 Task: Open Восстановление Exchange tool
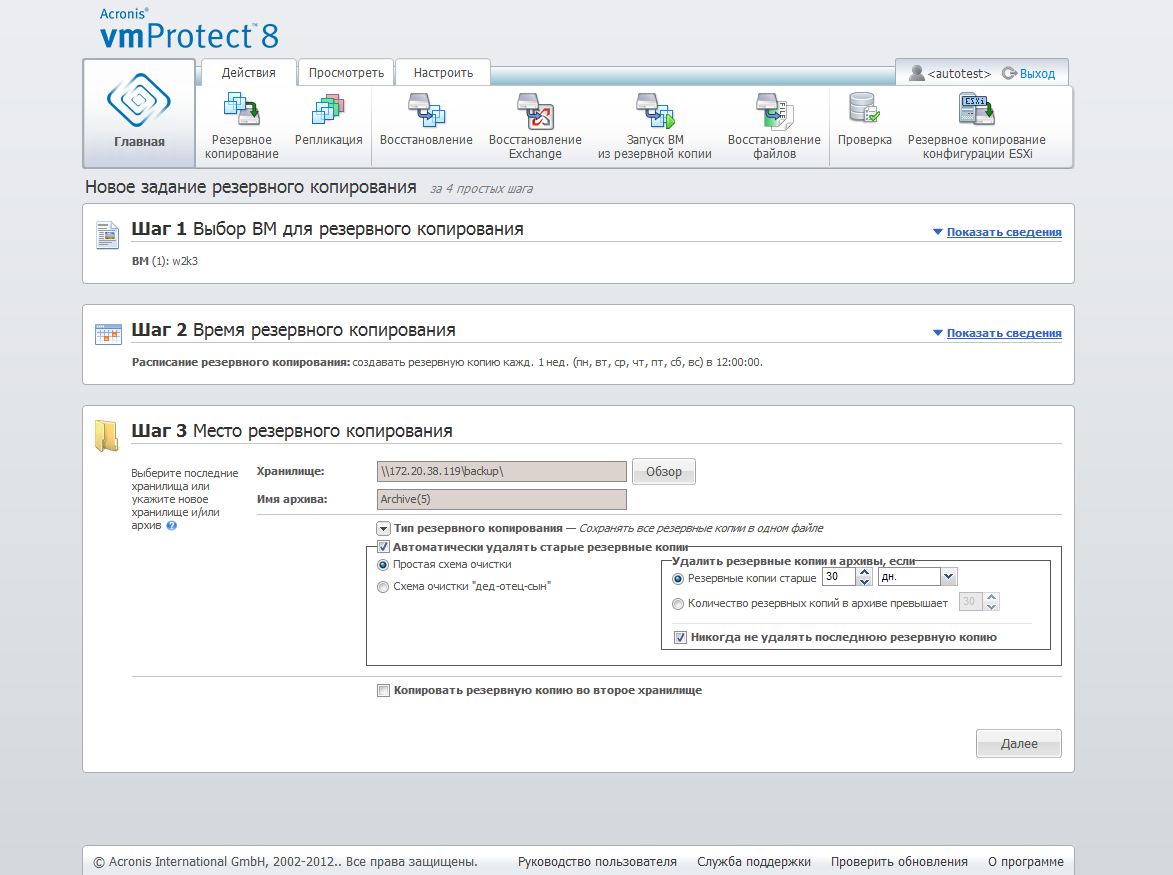[535, 126]
